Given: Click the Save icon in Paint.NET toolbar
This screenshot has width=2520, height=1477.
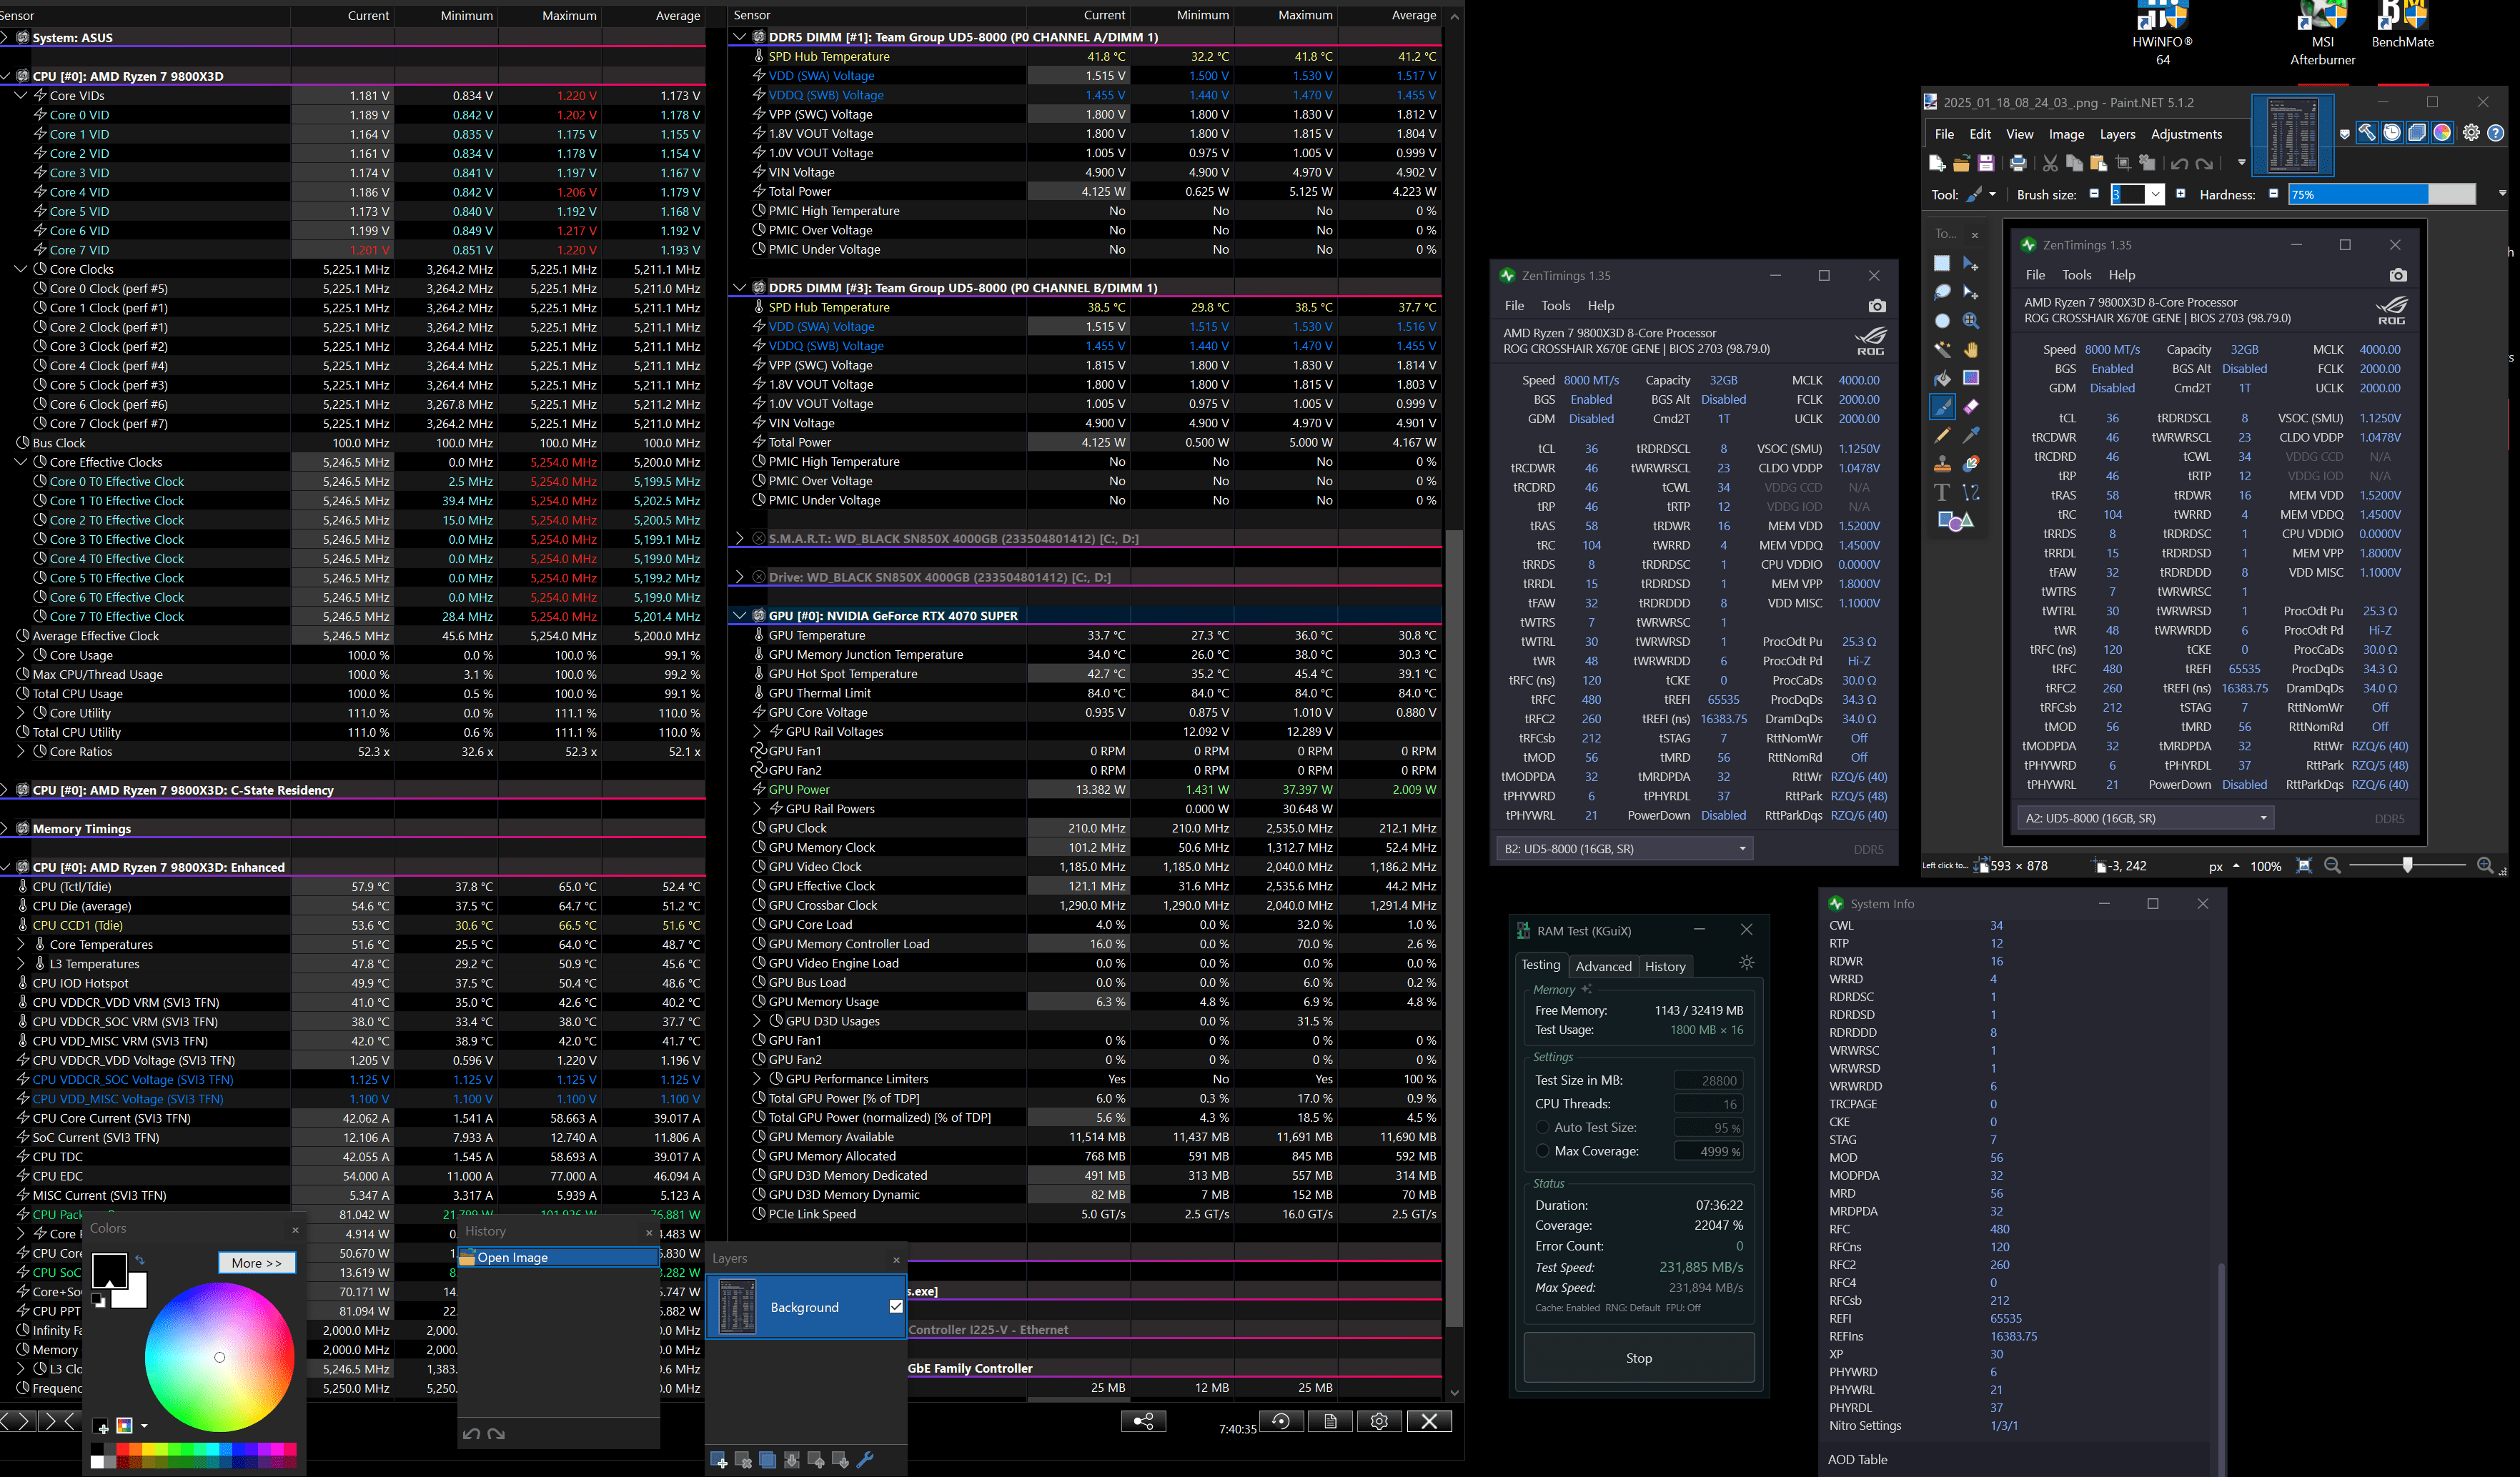Looking at the screenshot, I should click(x=1986, y=163).
